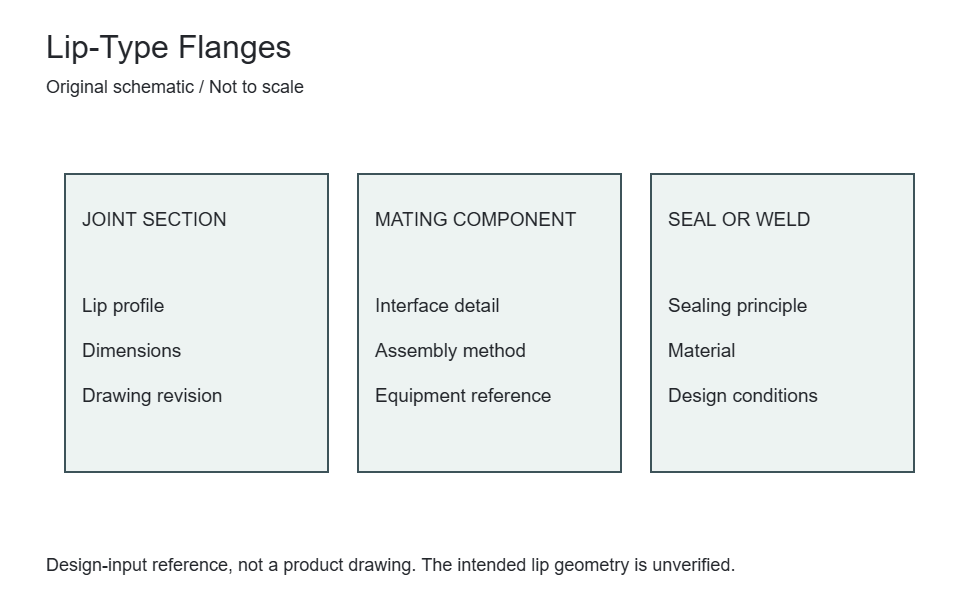Click the MATING COMPONENT heading
This screenshot has width=980, height=600.
pos(475,219)
